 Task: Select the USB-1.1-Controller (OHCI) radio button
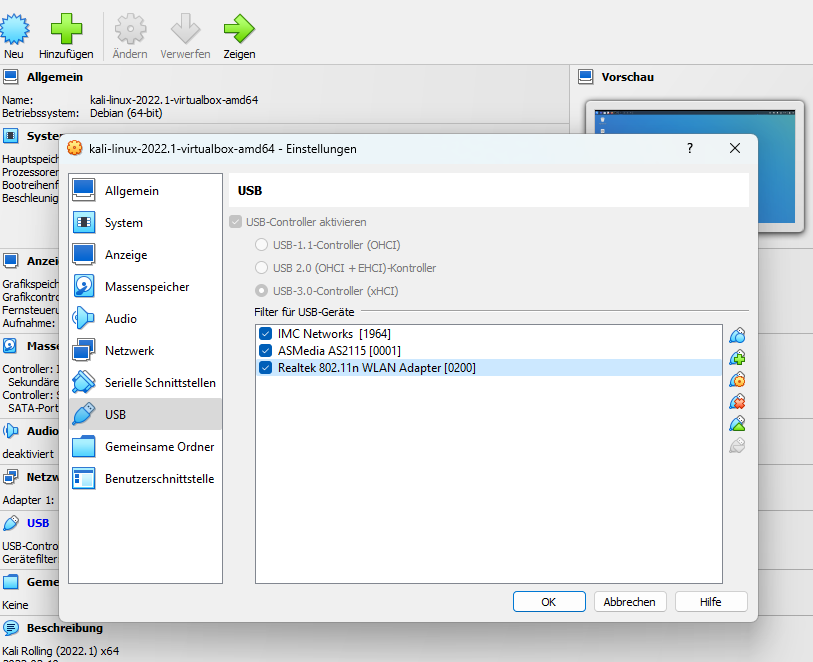(261, 244)
